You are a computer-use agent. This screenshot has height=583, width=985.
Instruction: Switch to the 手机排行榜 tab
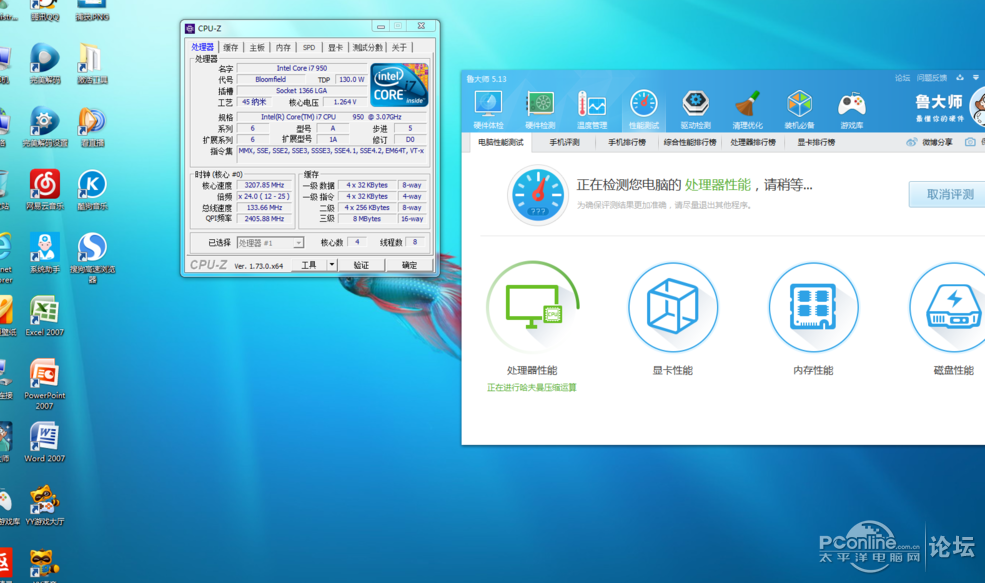[627, 143]
